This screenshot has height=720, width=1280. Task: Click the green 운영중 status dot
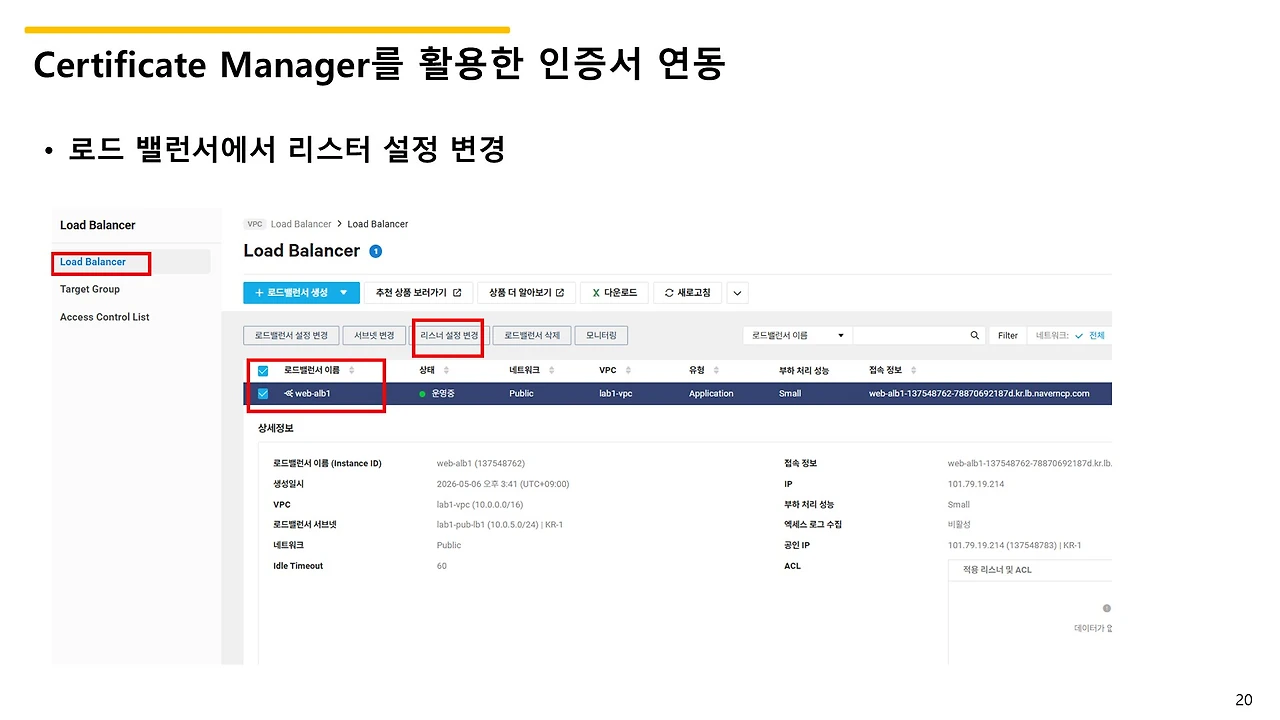point(423,394)
